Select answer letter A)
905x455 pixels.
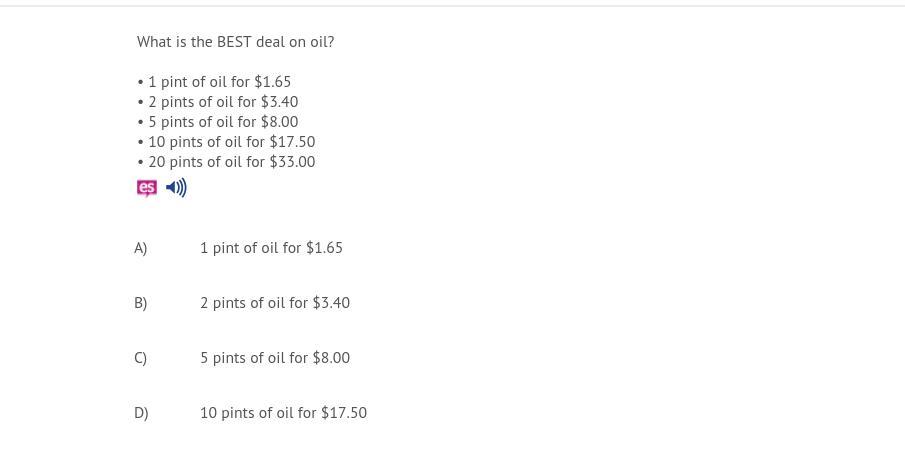pyautogui.click(x=141, y=248)
